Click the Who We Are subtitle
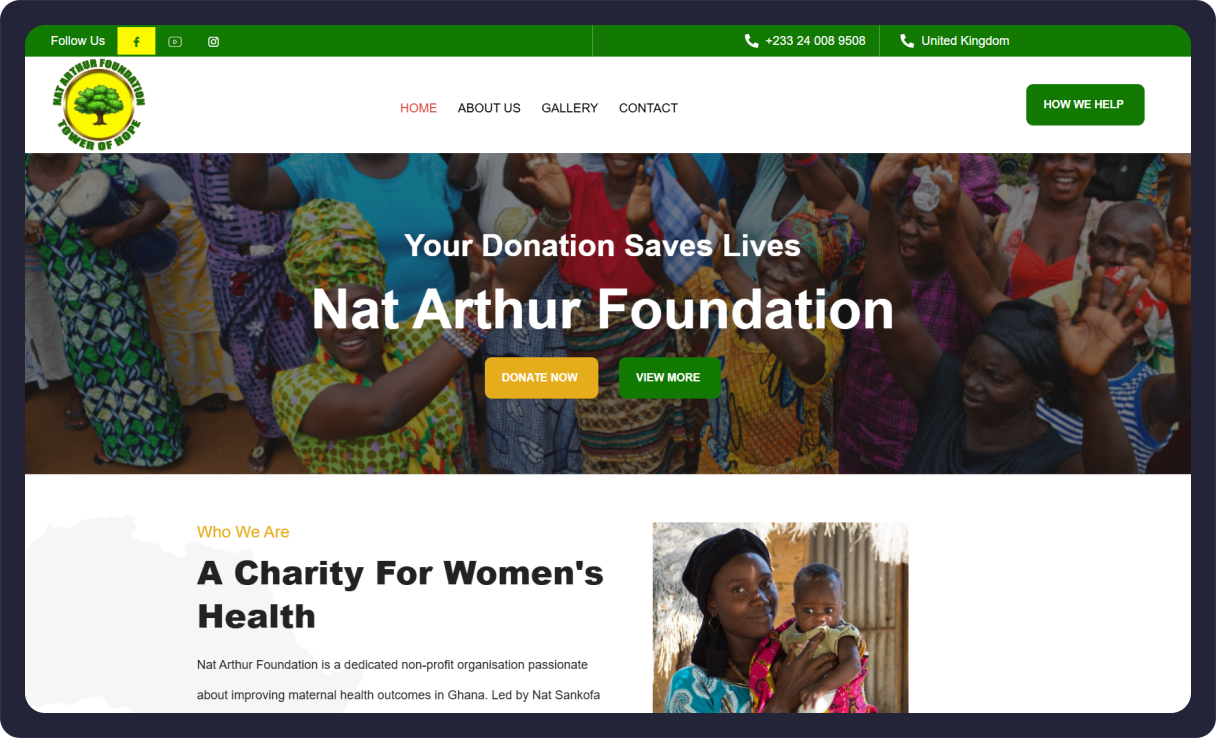 click(x=243, y=532)
